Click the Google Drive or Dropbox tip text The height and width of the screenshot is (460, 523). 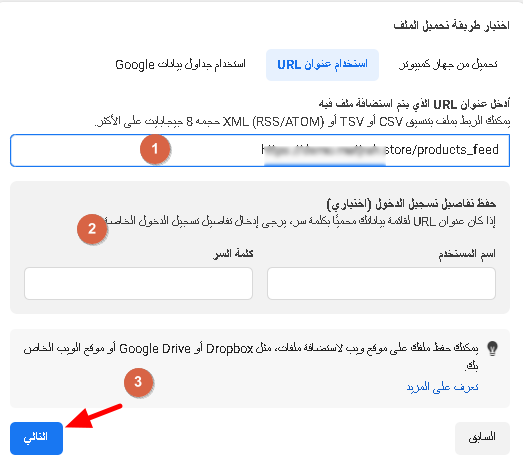click(251, 356)
